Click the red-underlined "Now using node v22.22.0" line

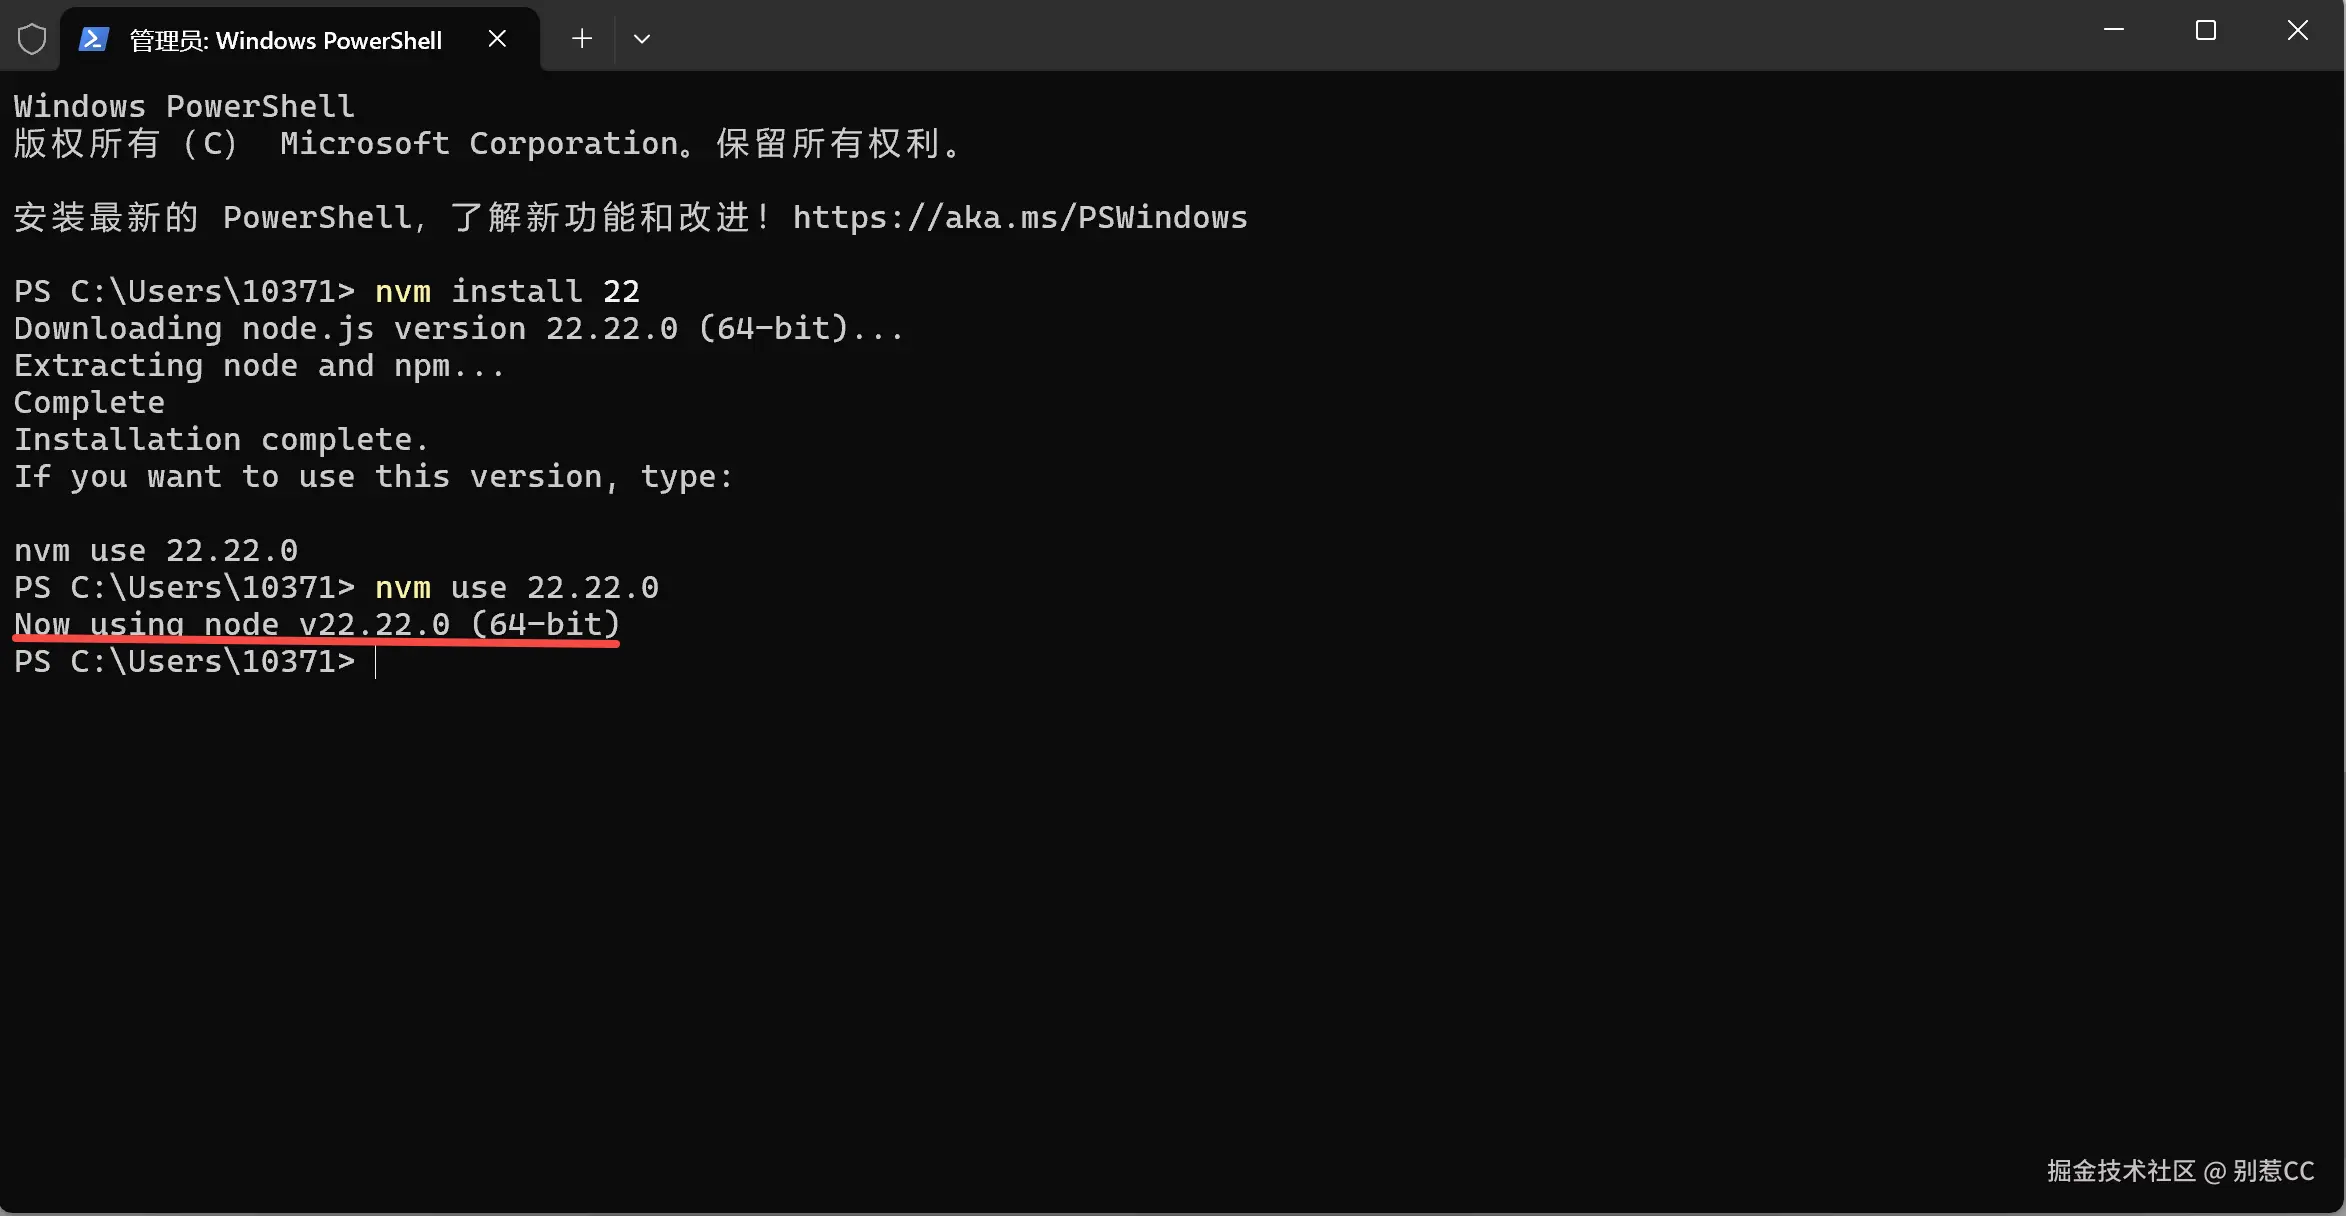pyautogui.click(x=317, y=625)
